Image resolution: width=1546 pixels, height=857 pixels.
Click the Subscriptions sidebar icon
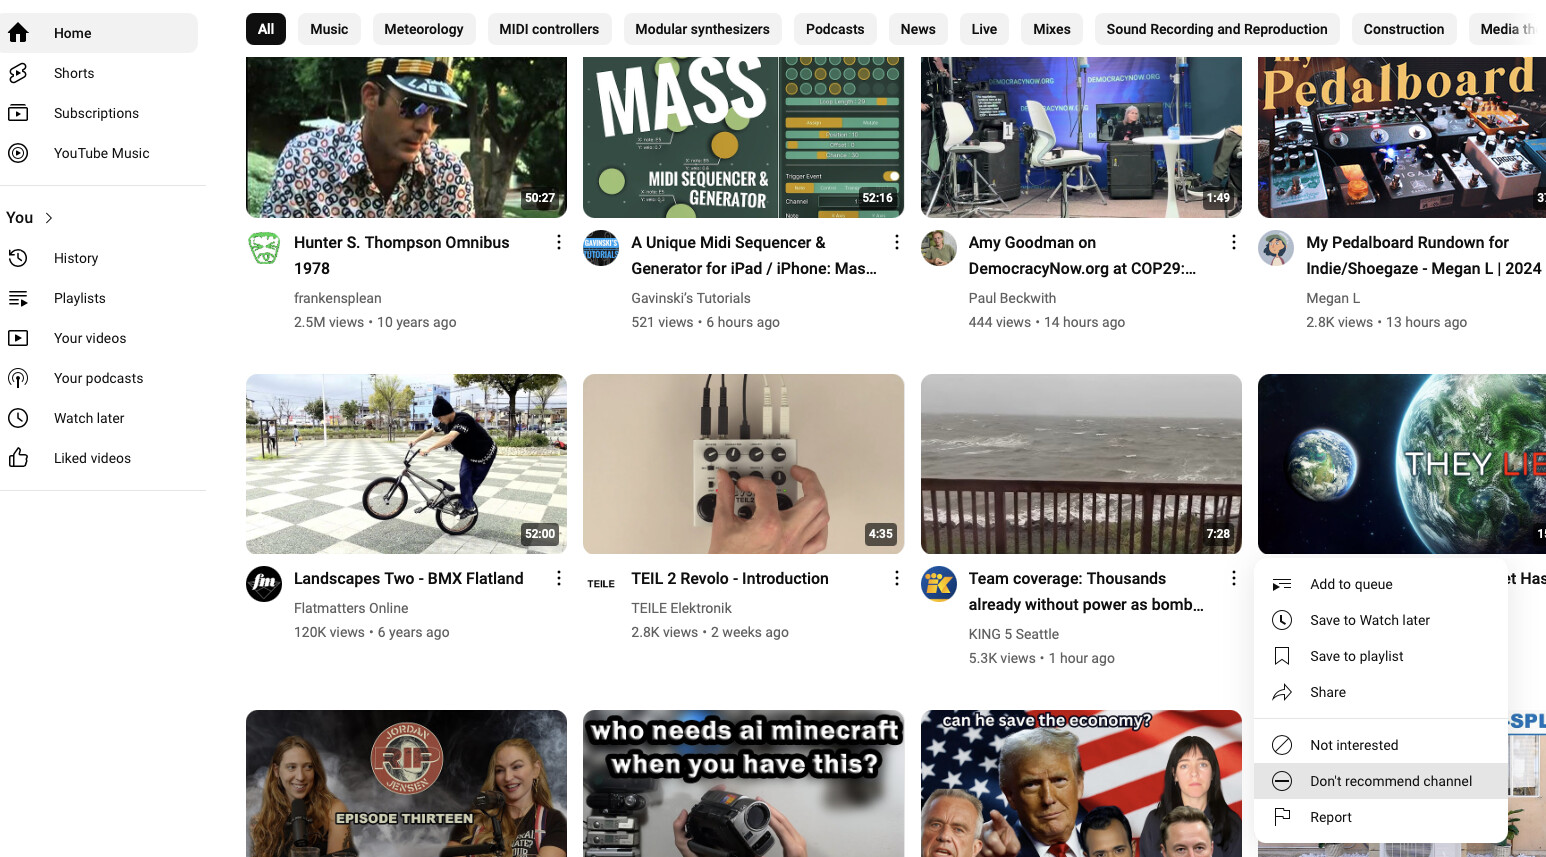point(18,113)
